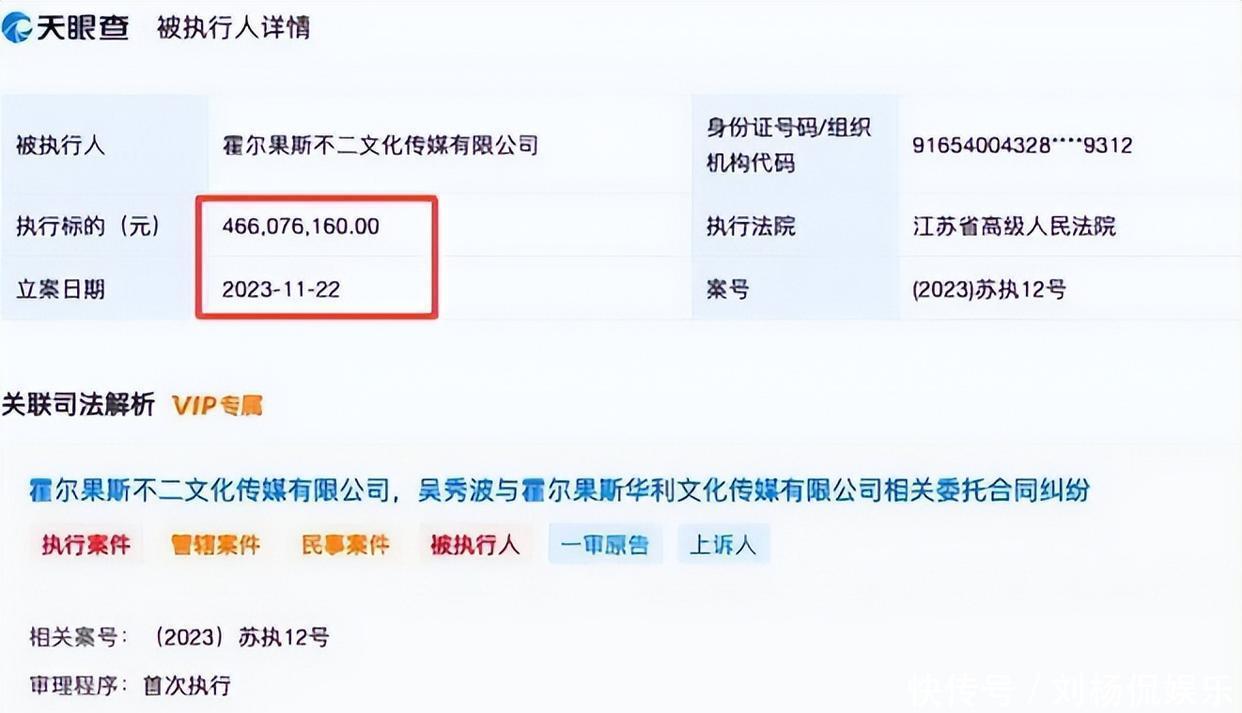1242x713 pixels.
Task: Click the 被执行人 red tag
Action: click(x=475, y=545)
